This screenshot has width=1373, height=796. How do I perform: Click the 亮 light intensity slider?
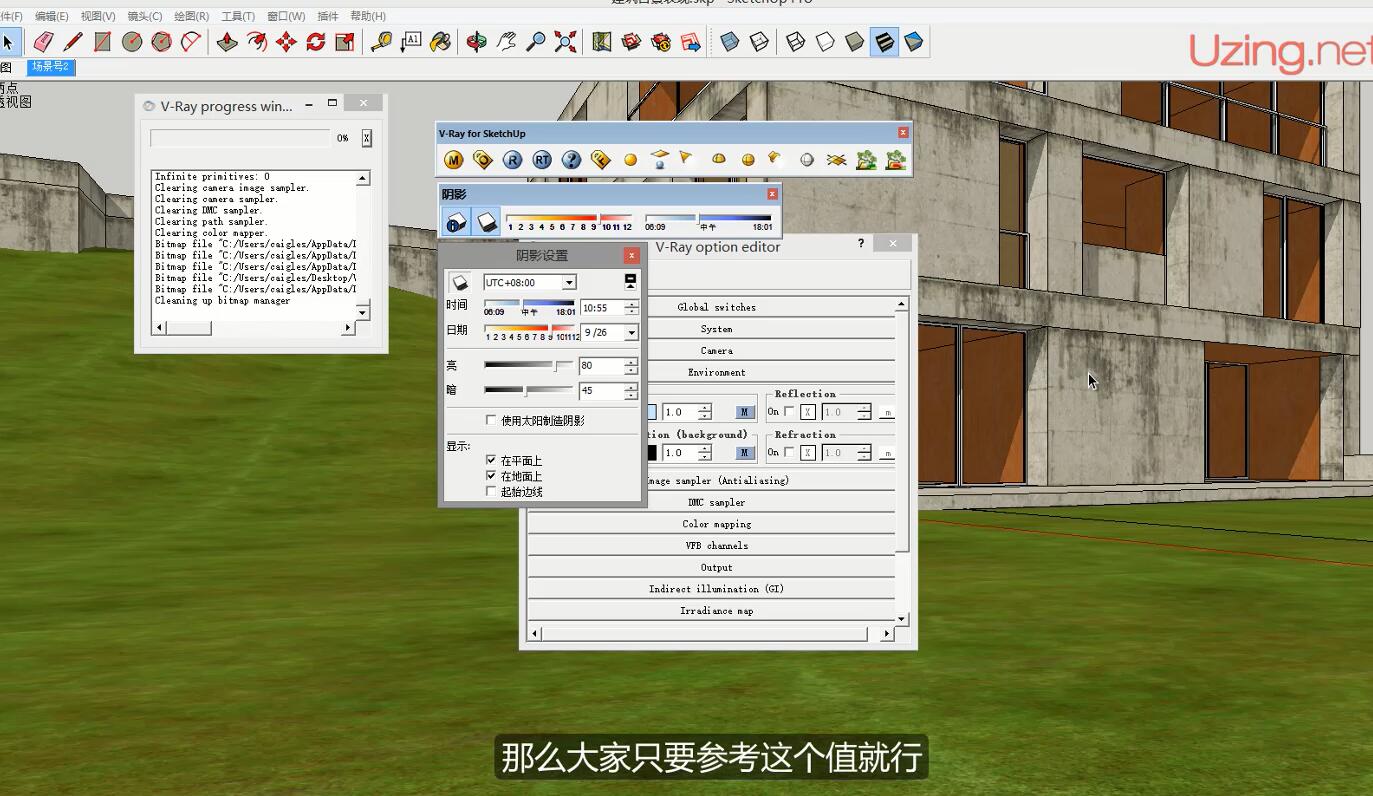(528, 365)
